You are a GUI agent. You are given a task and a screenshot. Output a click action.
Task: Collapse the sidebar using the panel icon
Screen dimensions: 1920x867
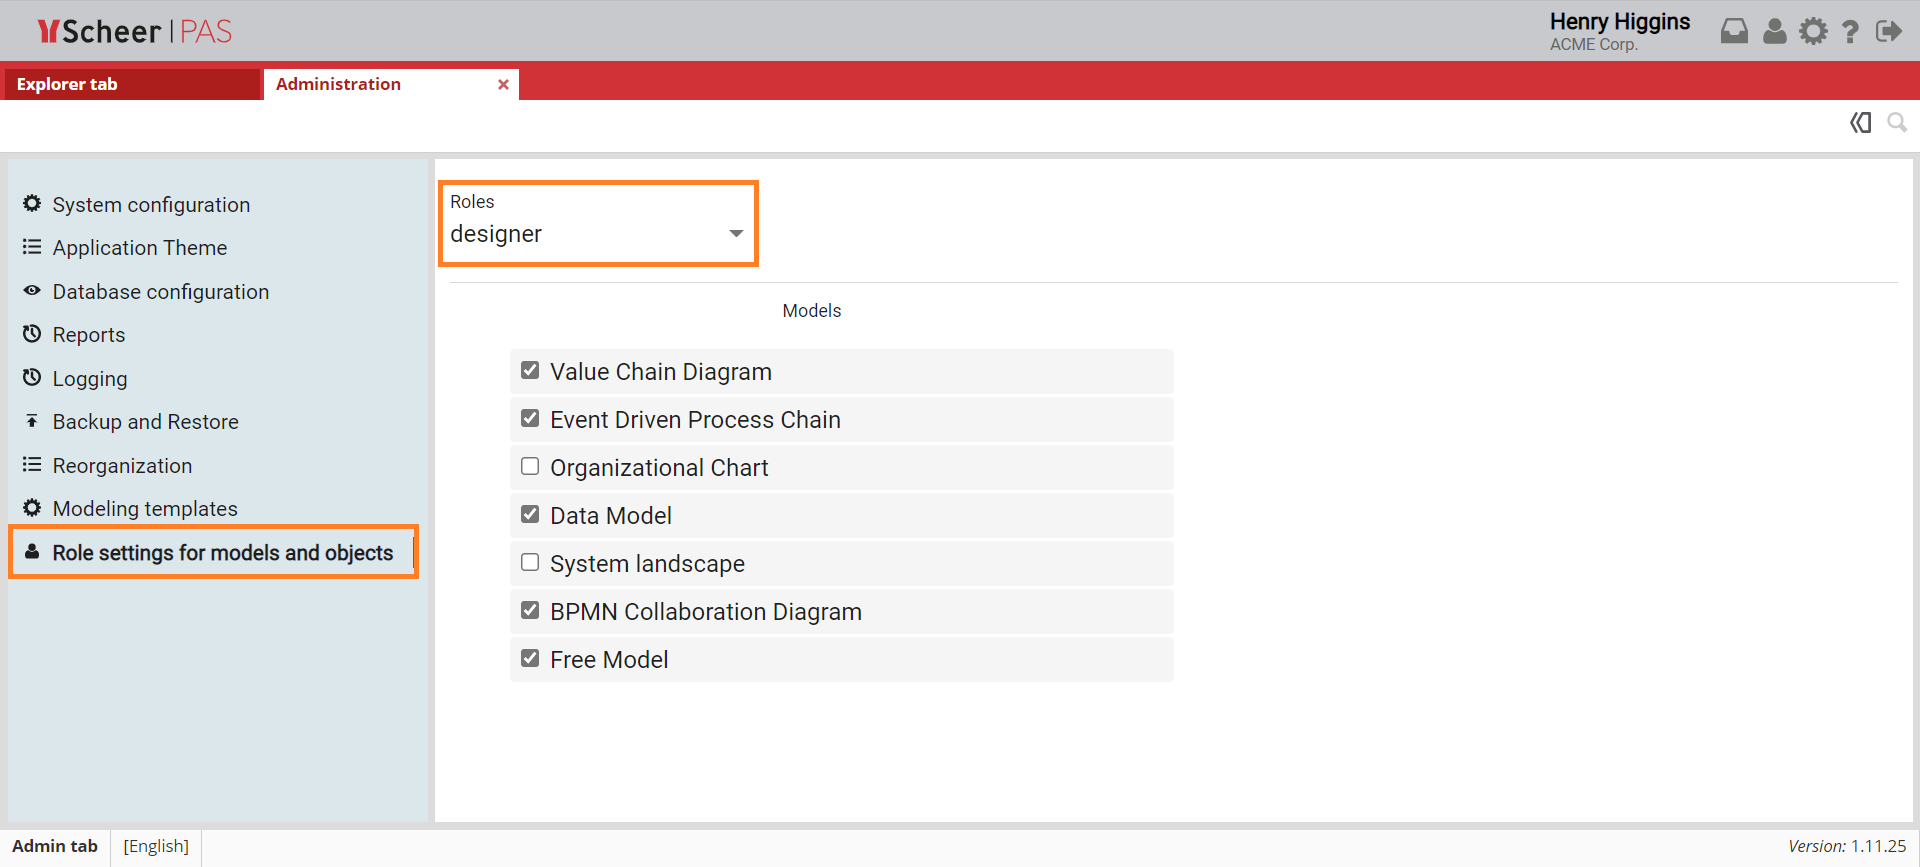1860,123
